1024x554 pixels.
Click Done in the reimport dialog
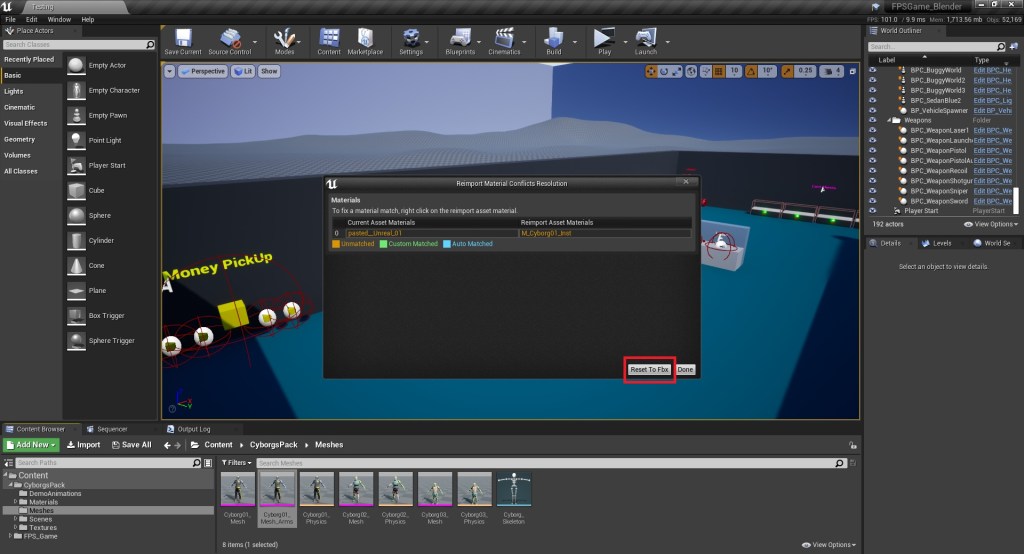click(685, 370)
